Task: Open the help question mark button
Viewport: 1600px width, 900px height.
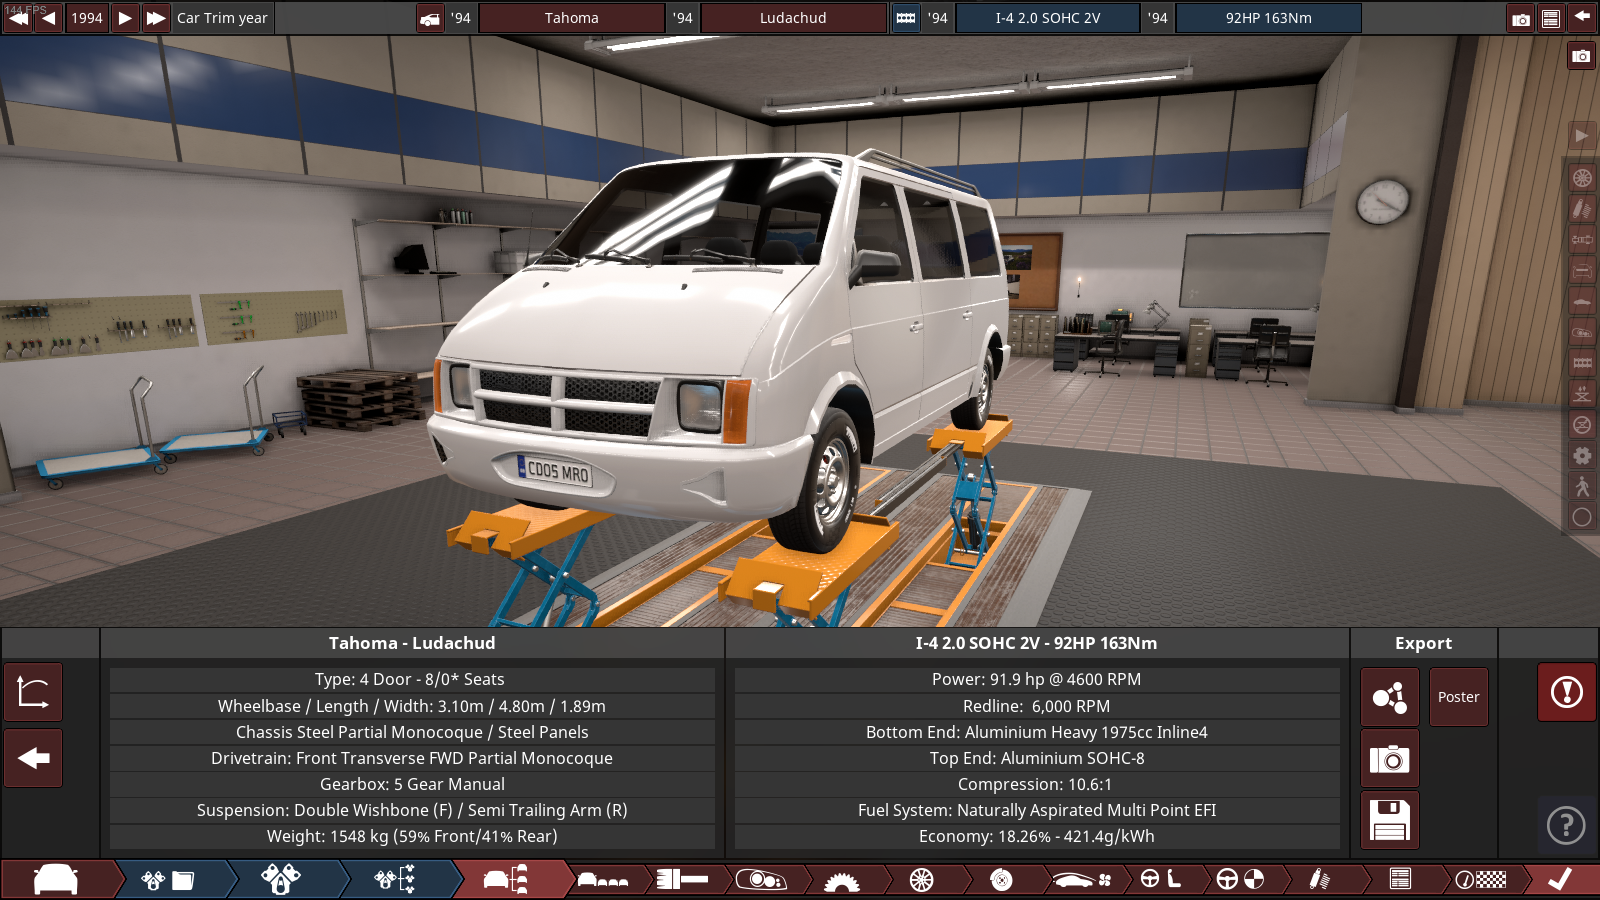Action: click(1566, 825)
